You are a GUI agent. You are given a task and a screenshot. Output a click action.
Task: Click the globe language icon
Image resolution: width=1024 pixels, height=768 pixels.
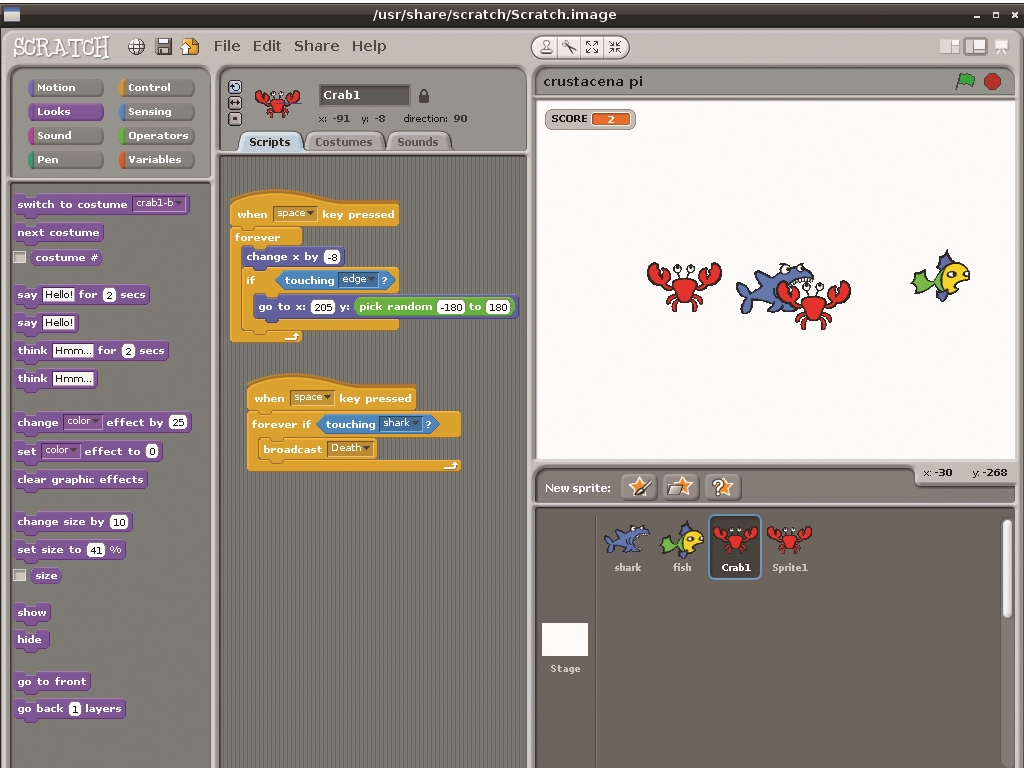tap(136, 46)
